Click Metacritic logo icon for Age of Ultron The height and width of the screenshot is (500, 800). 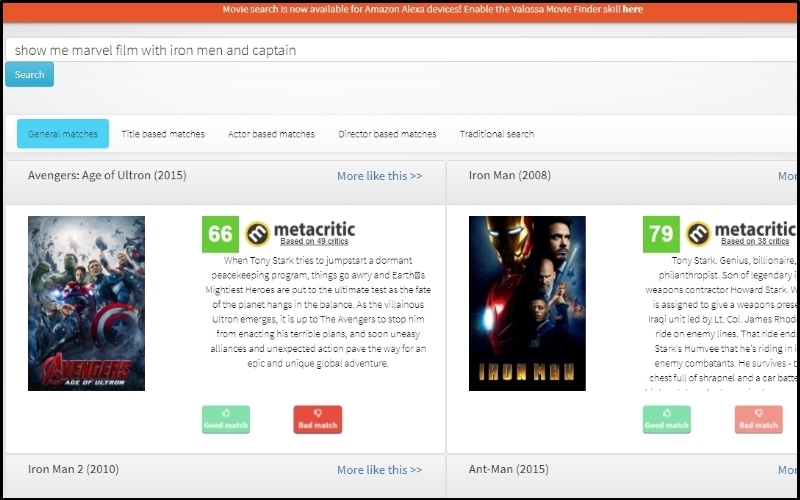pos(258,234)
